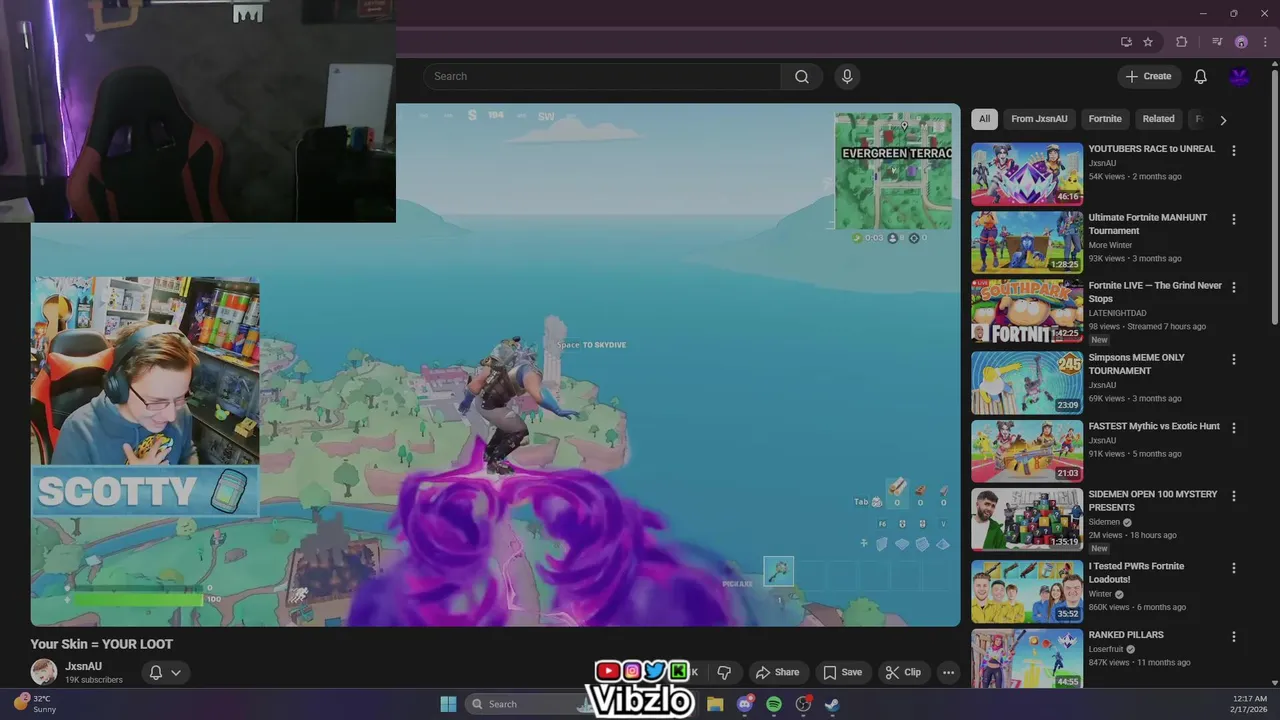Show more filter chips with right arrow

pos(1223,120)
